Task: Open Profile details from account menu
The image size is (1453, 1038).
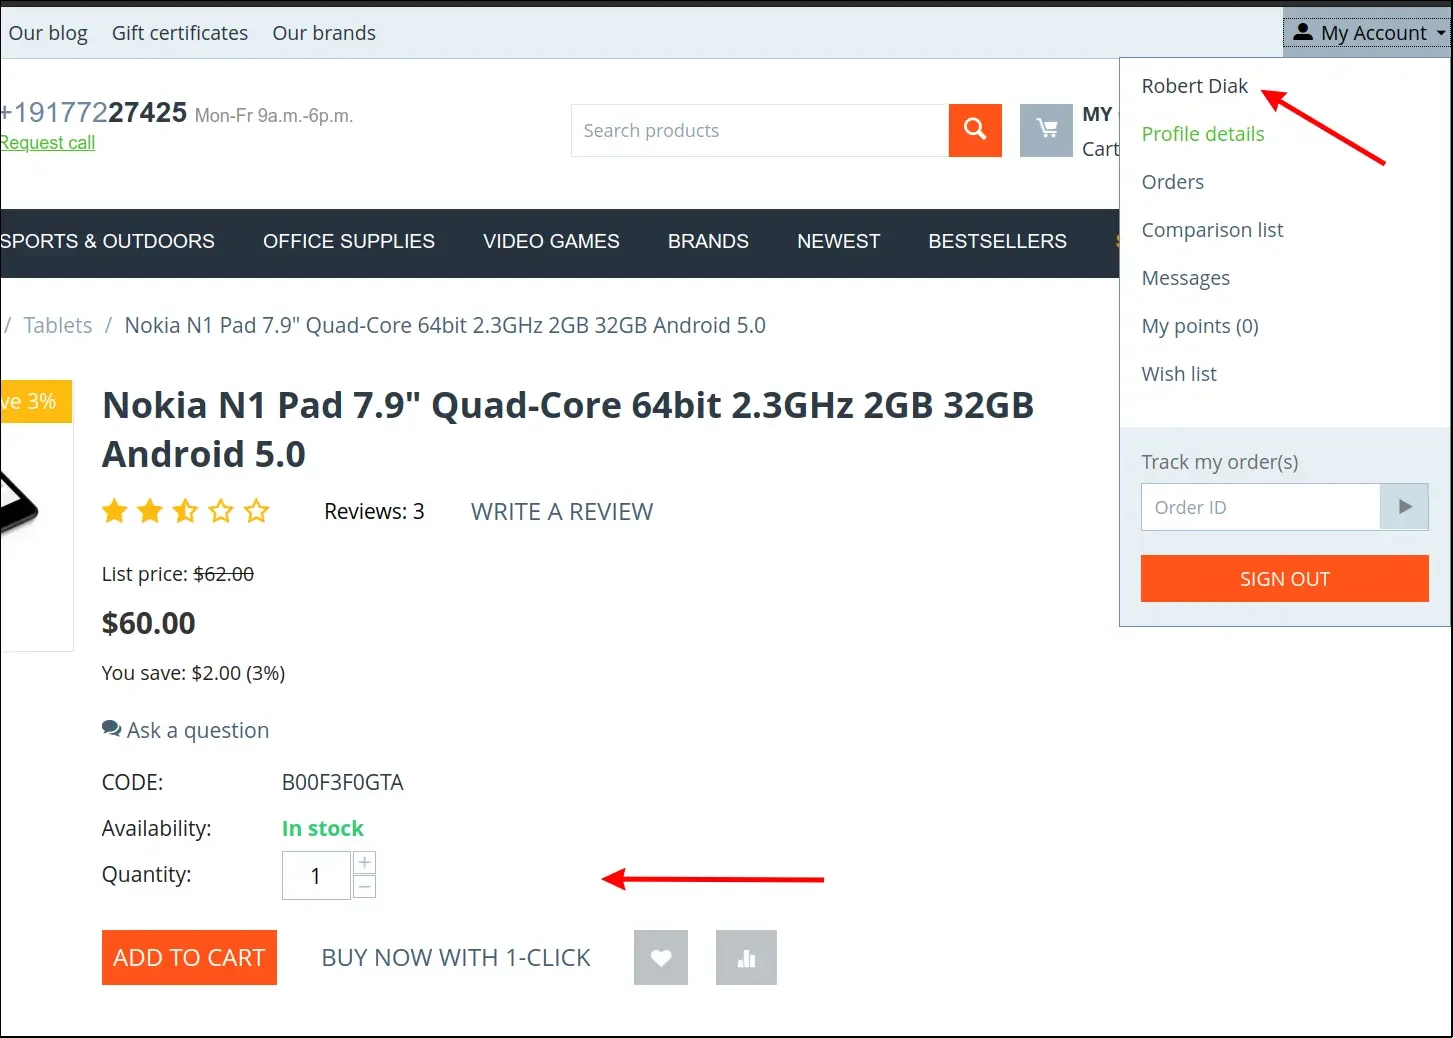Action: point(1203,134)
